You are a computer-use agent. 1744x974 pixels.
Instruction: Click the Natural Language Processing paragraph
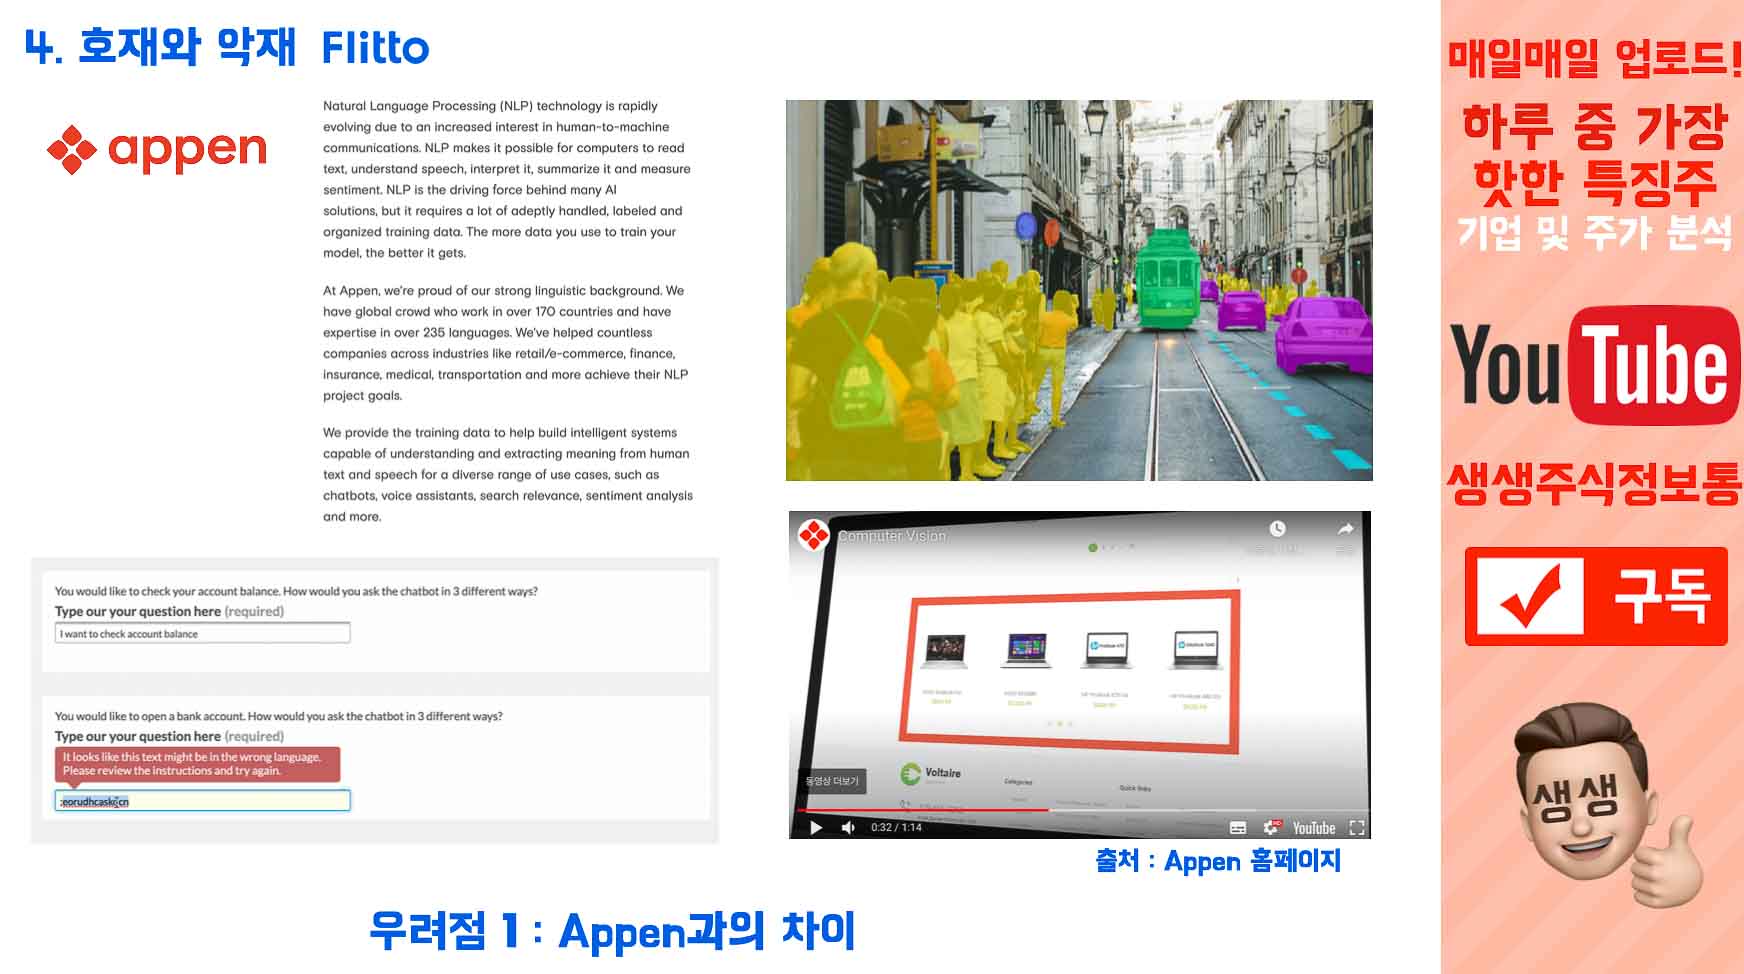507,179
